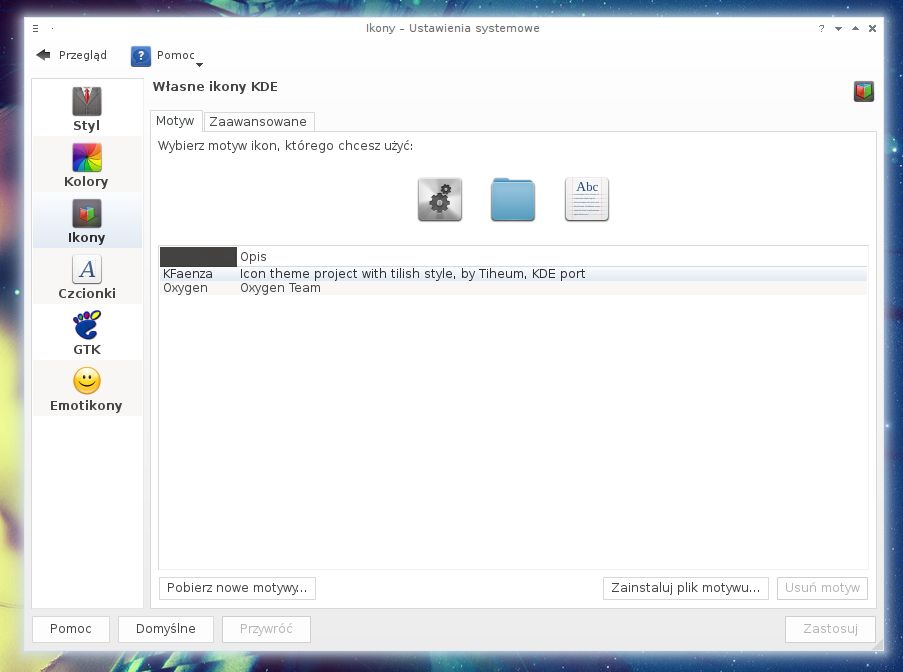
Task: Click the bottom Pomoc button
Action: 71,629
